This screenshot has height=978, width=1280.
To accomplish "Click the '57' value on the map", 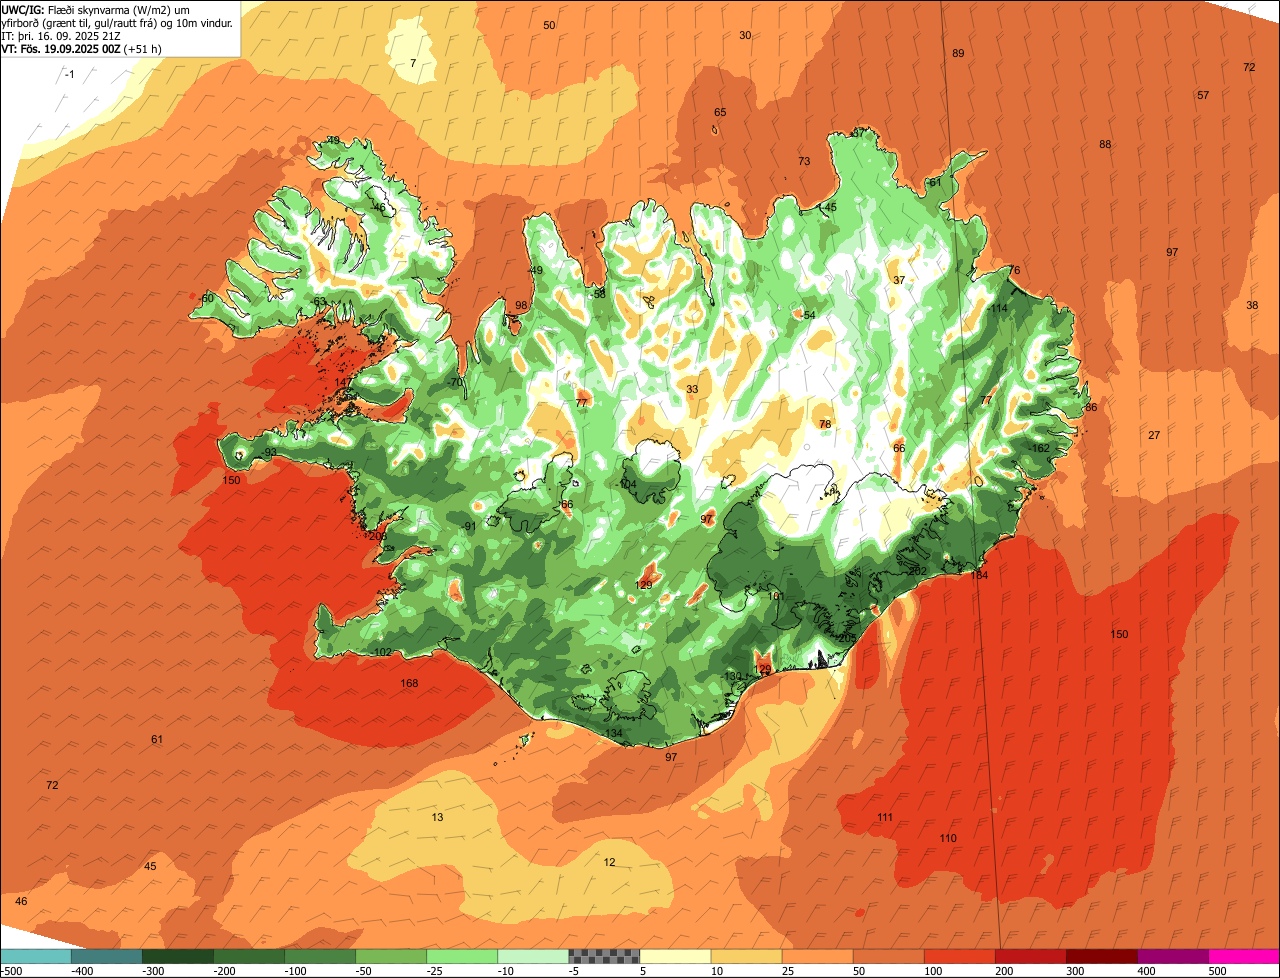I will pos(1203,96).
